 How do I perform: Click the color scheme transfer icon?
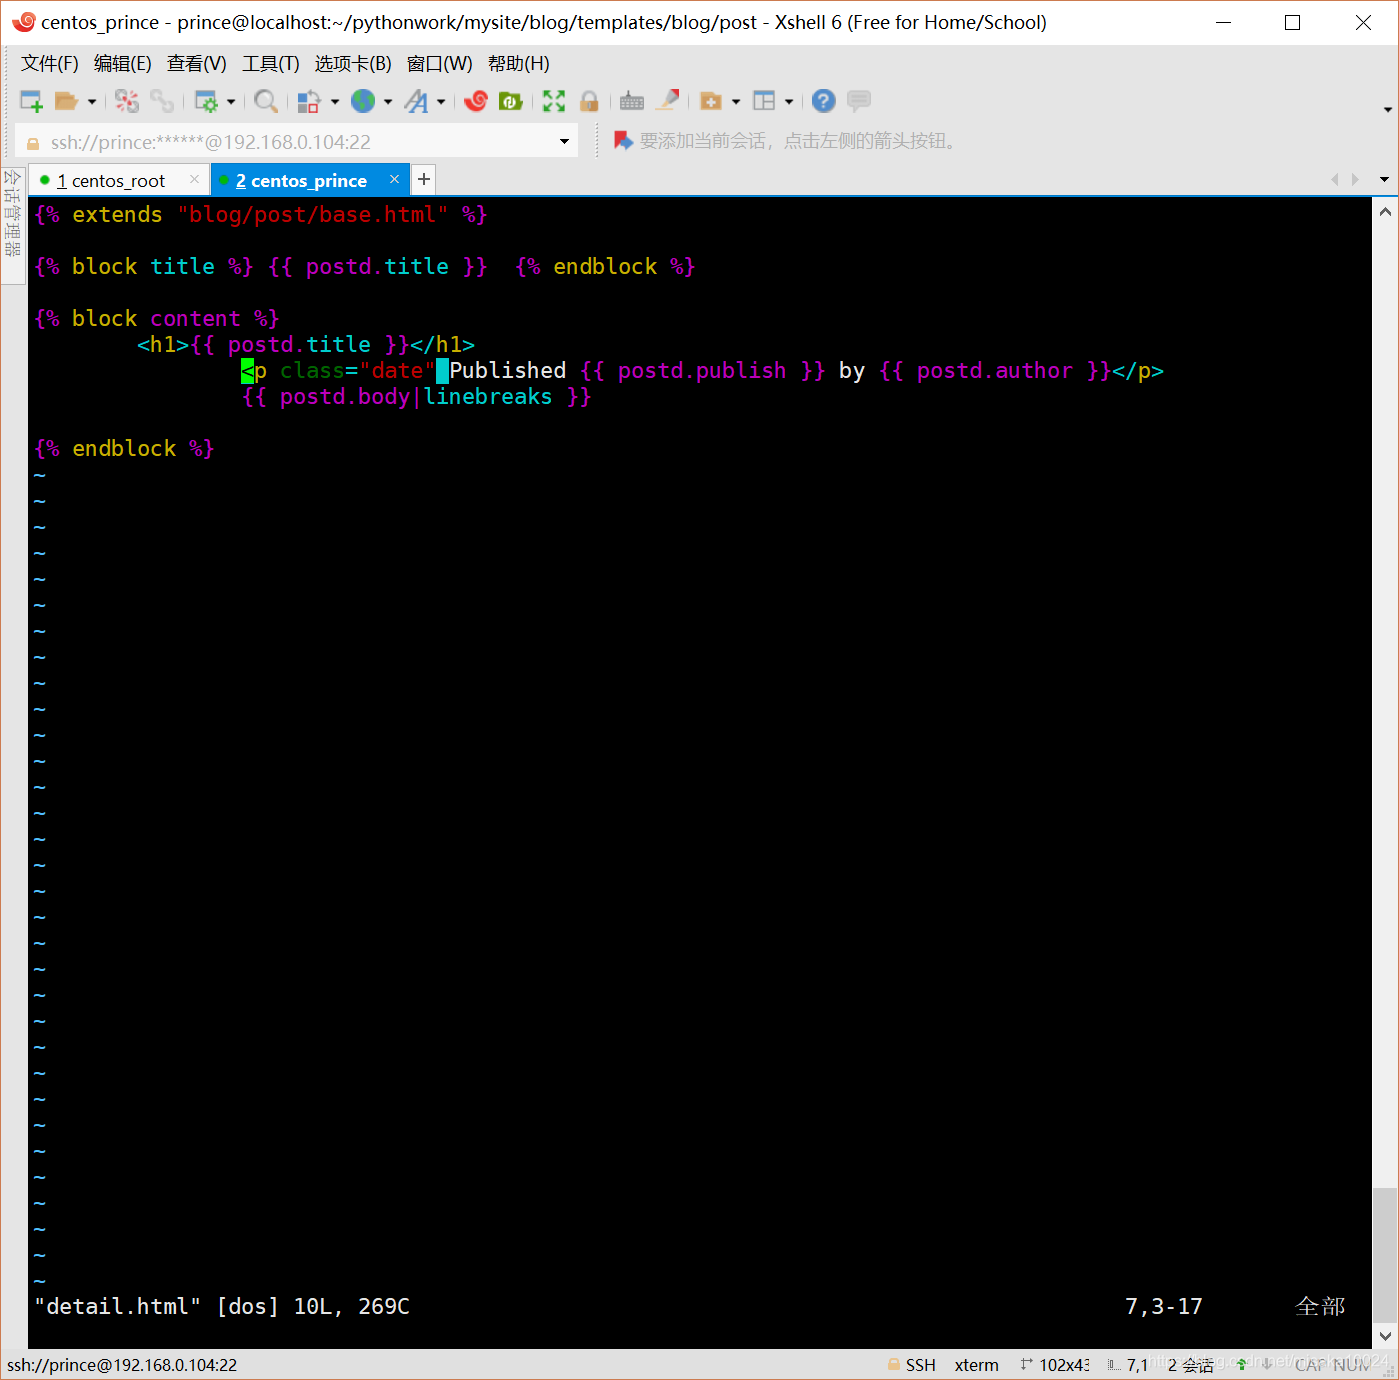coord(309,101)
